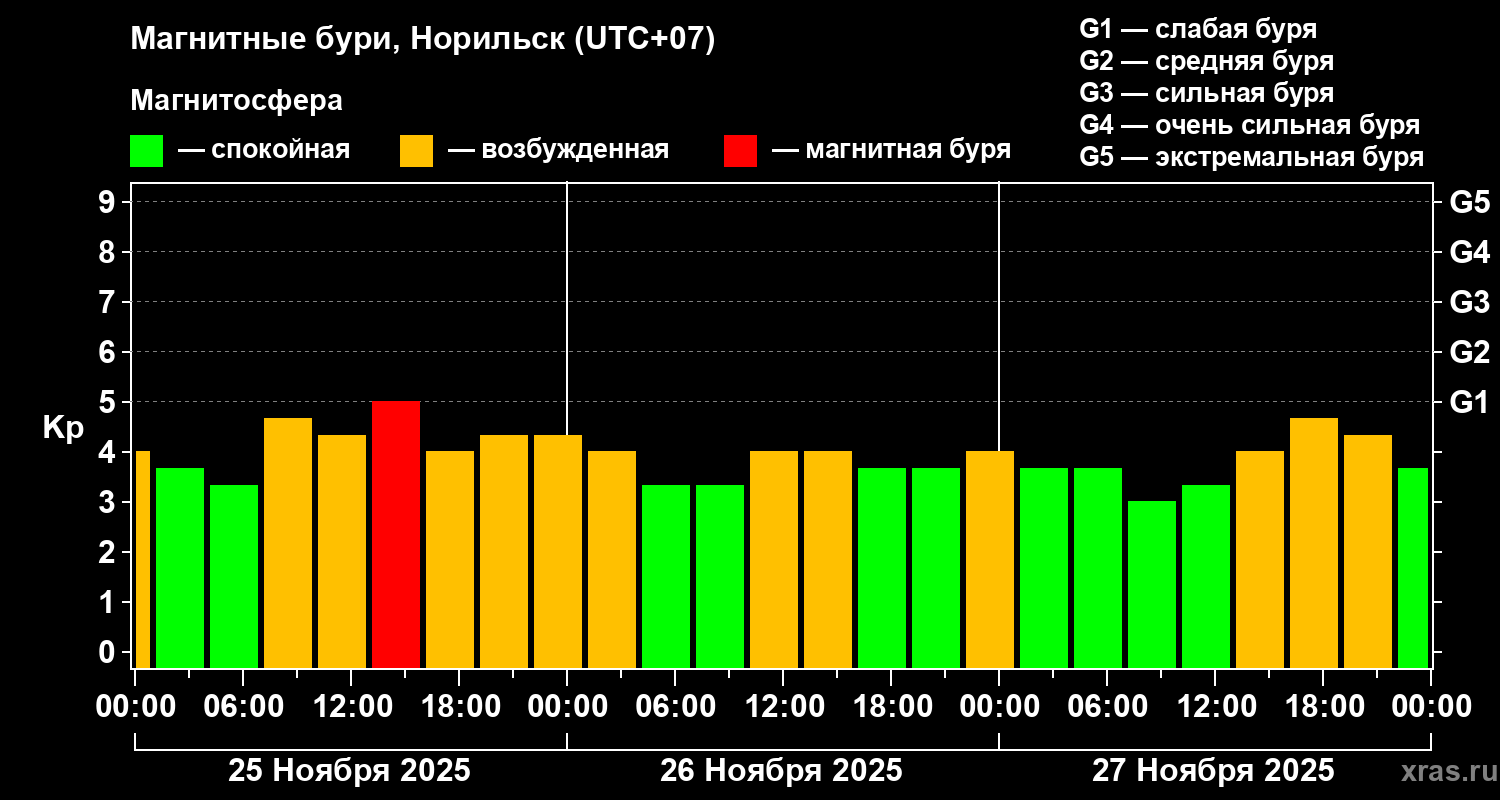The width and height of the screenshot is (1500, 800).
Task: Click the orange 'возбужденная' legend swatch
Action: tap(416, 151)
